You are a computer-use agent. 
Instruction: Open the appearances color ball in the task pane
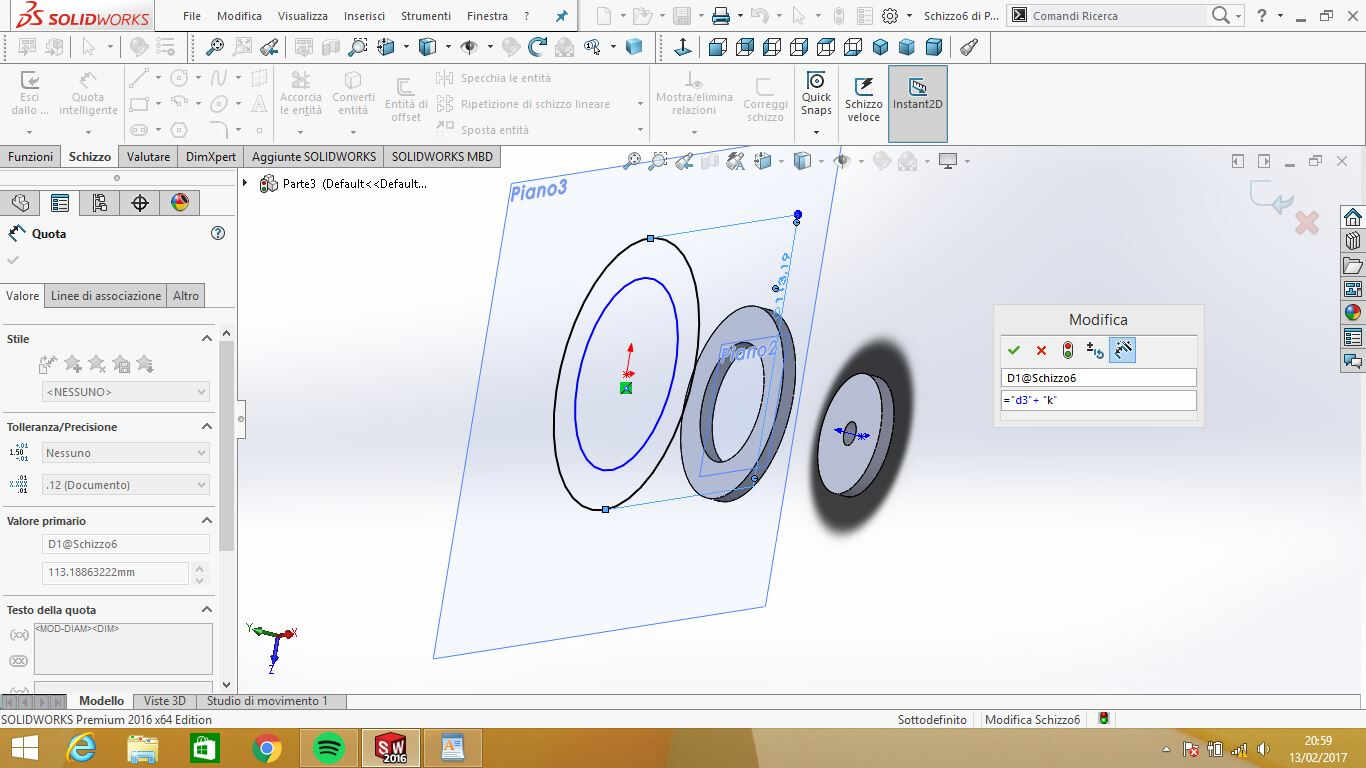1353,313
